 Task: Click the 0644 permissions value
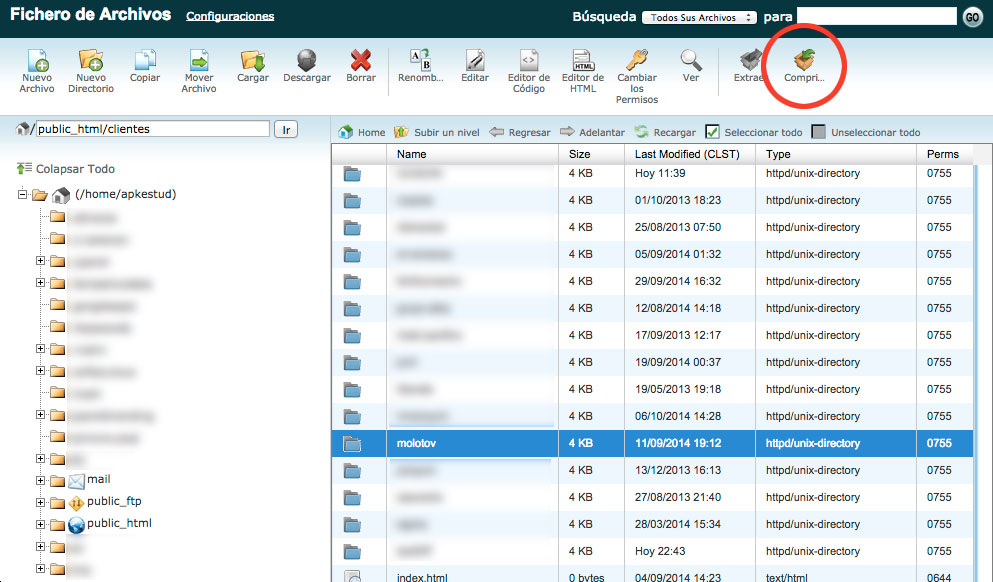[939, 577]
